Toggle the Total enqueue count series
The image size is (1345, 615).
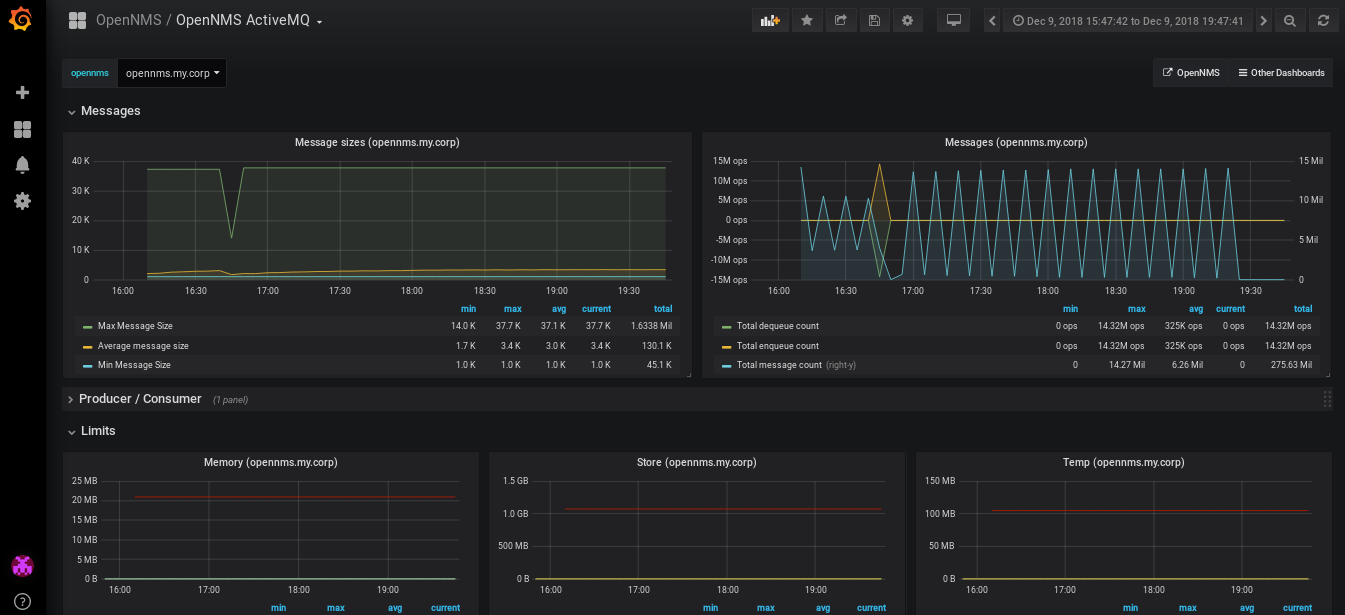(x=777, y=346)
